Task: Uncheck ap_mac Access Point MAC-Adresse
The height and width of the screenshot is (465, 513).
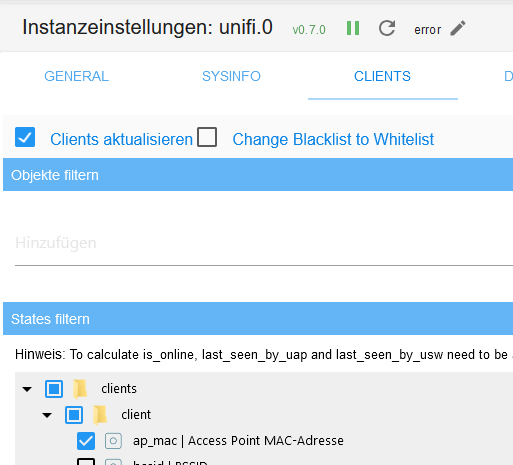Action: click(x=86, y=441)
